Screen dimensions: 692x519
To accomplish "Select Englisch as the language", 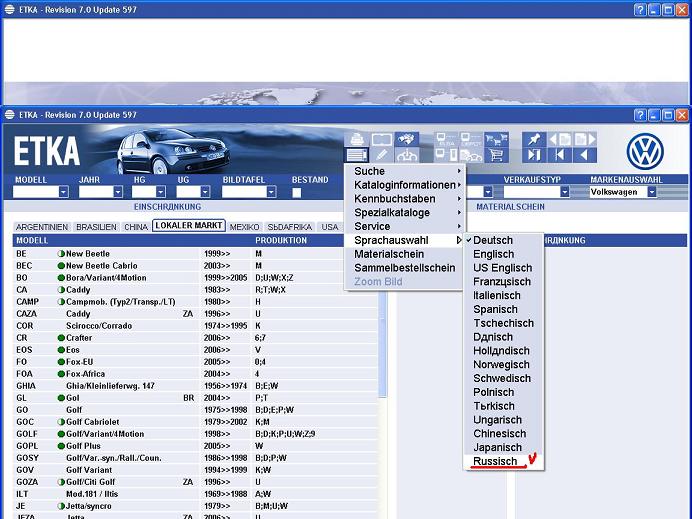I will (x=503, y=254).
